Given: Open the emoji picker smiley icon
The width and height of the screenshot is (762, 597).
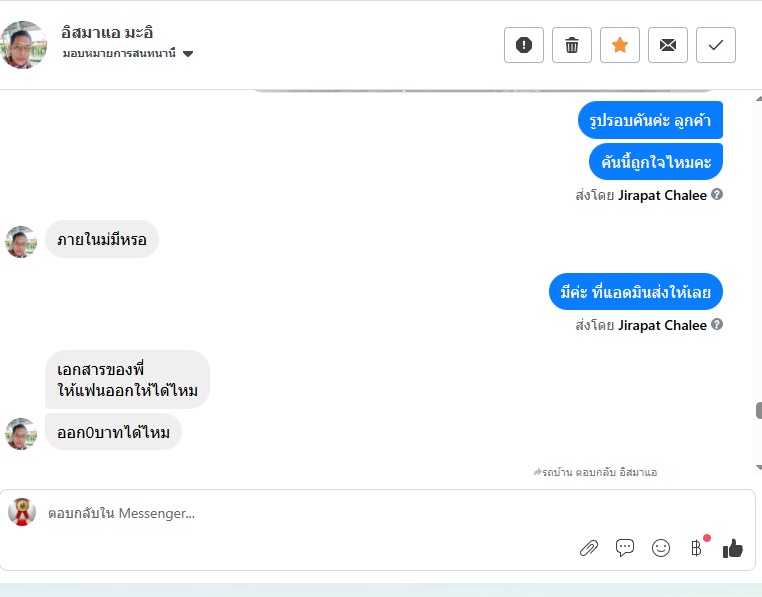Looking at the screenshot, I should tap(660, 548).
